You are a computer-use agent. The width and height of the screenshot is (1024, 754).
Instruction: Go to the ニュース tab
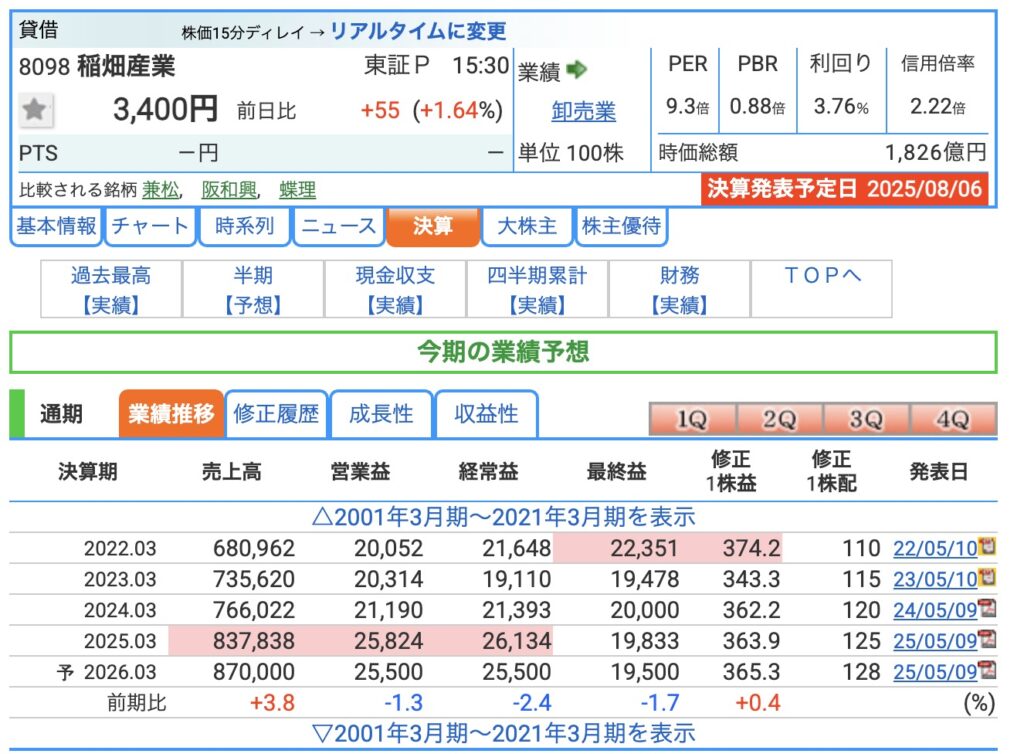point(339,227)
